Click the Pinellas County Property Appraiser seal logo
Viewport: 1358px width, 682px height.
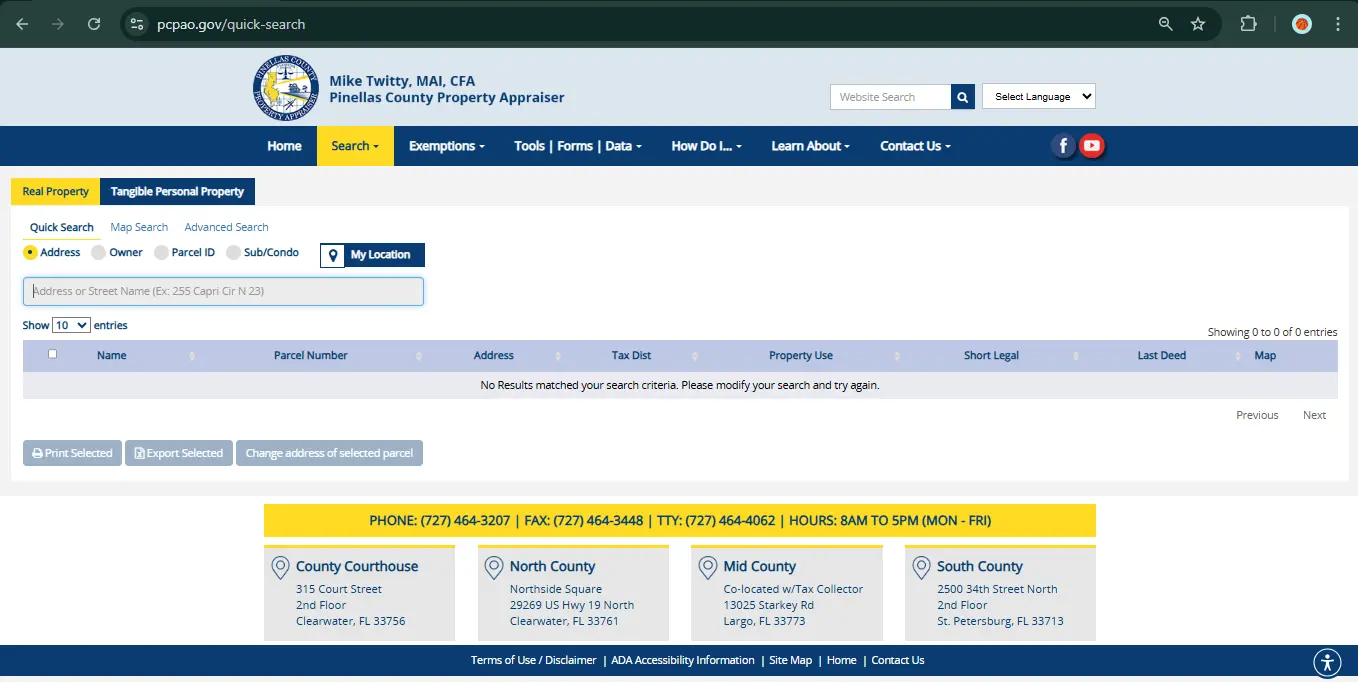click(286, 89)
